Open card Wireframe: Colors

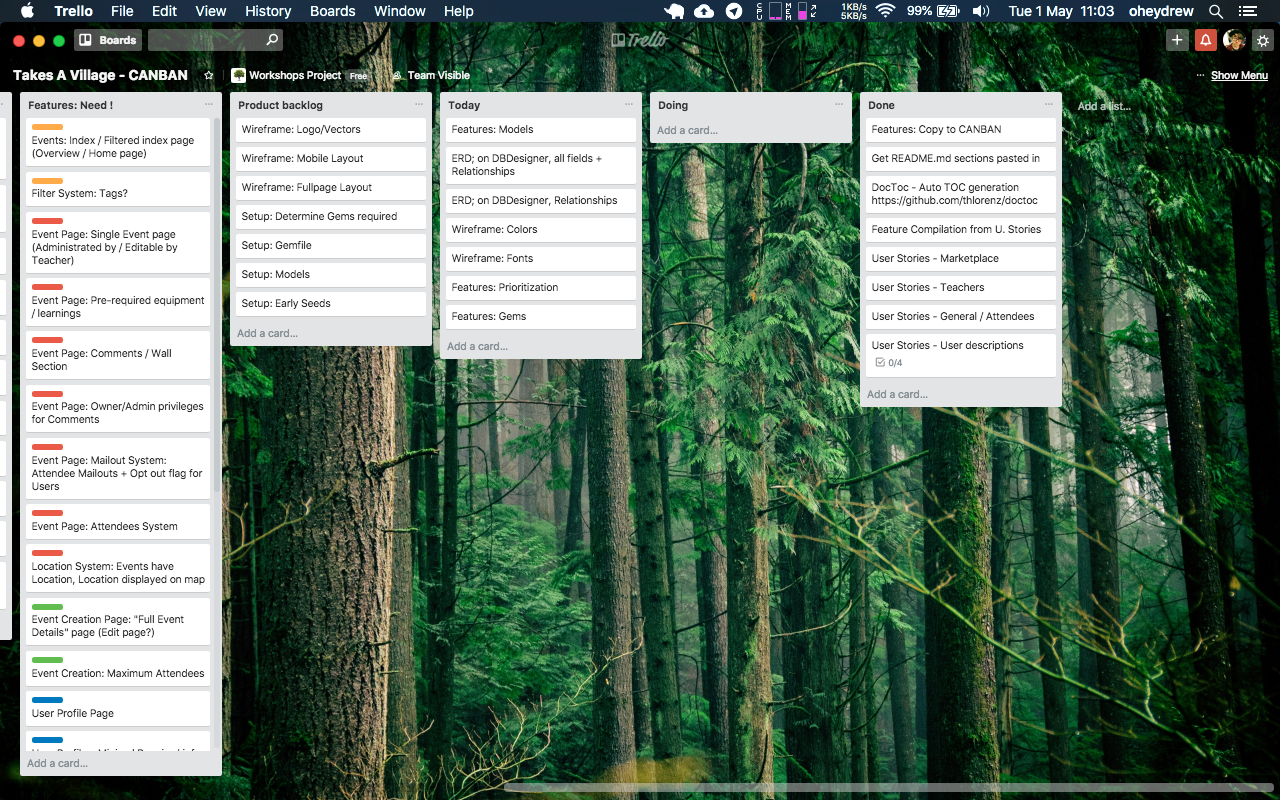tap(541, 229)
